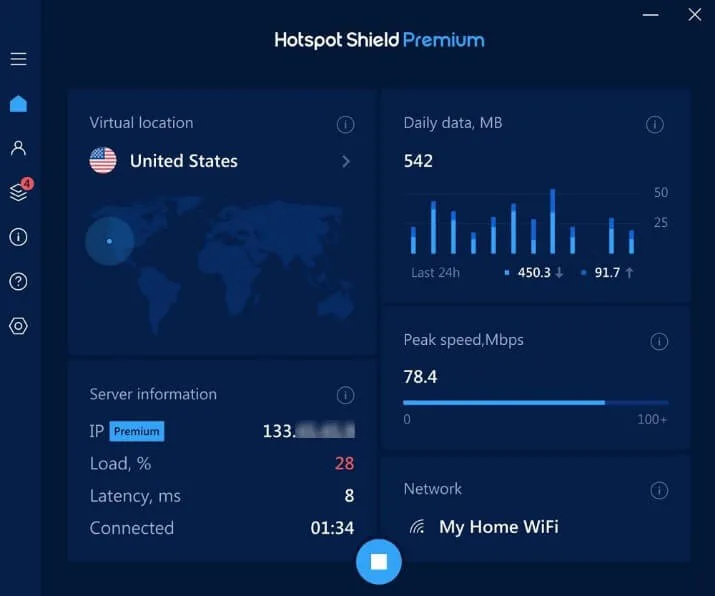
Task: Click the Peak speed,Mbps heading
Action: coord(463,340)
